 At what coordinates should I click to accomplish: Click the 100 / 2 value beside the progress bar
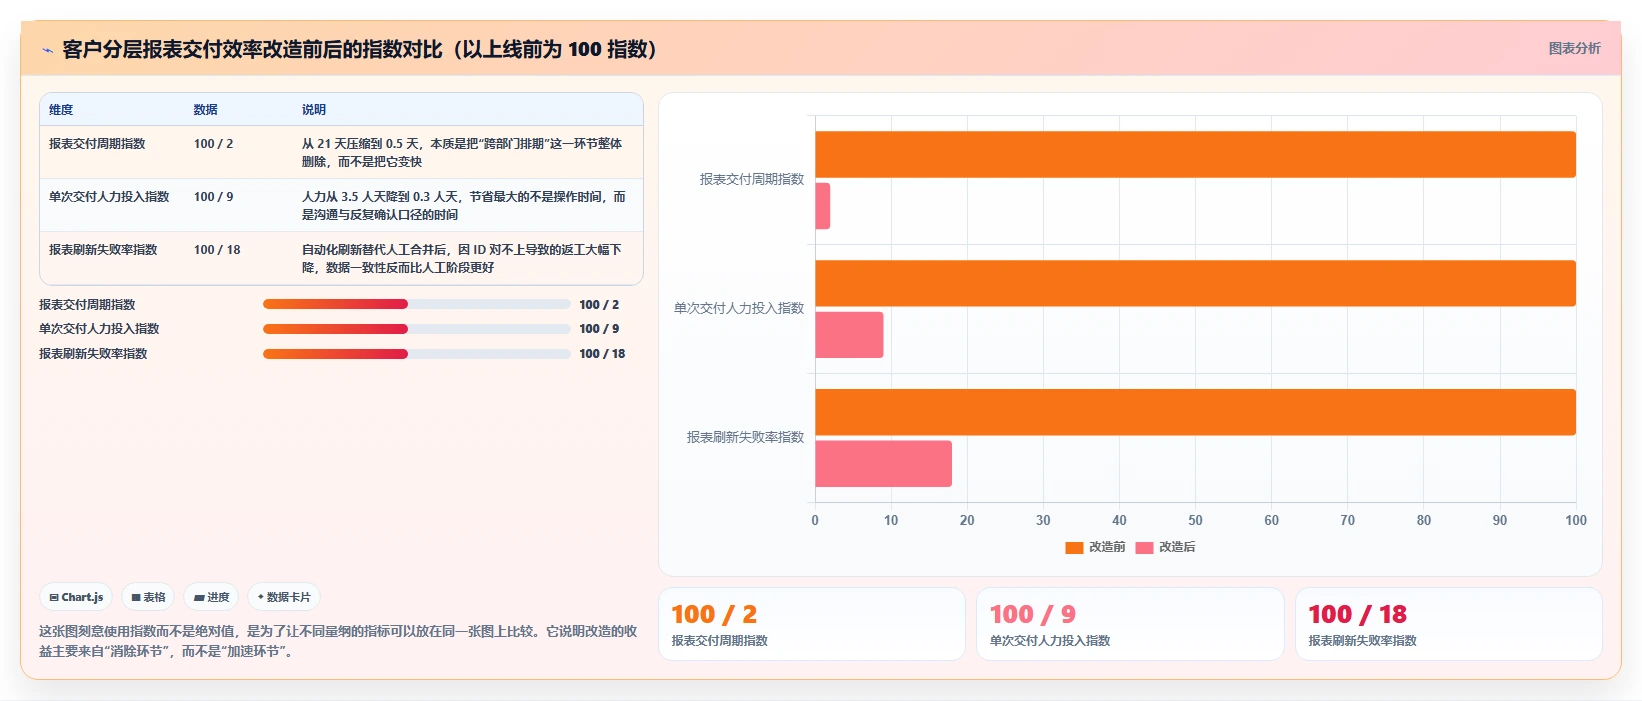click(x=599, y=304)
